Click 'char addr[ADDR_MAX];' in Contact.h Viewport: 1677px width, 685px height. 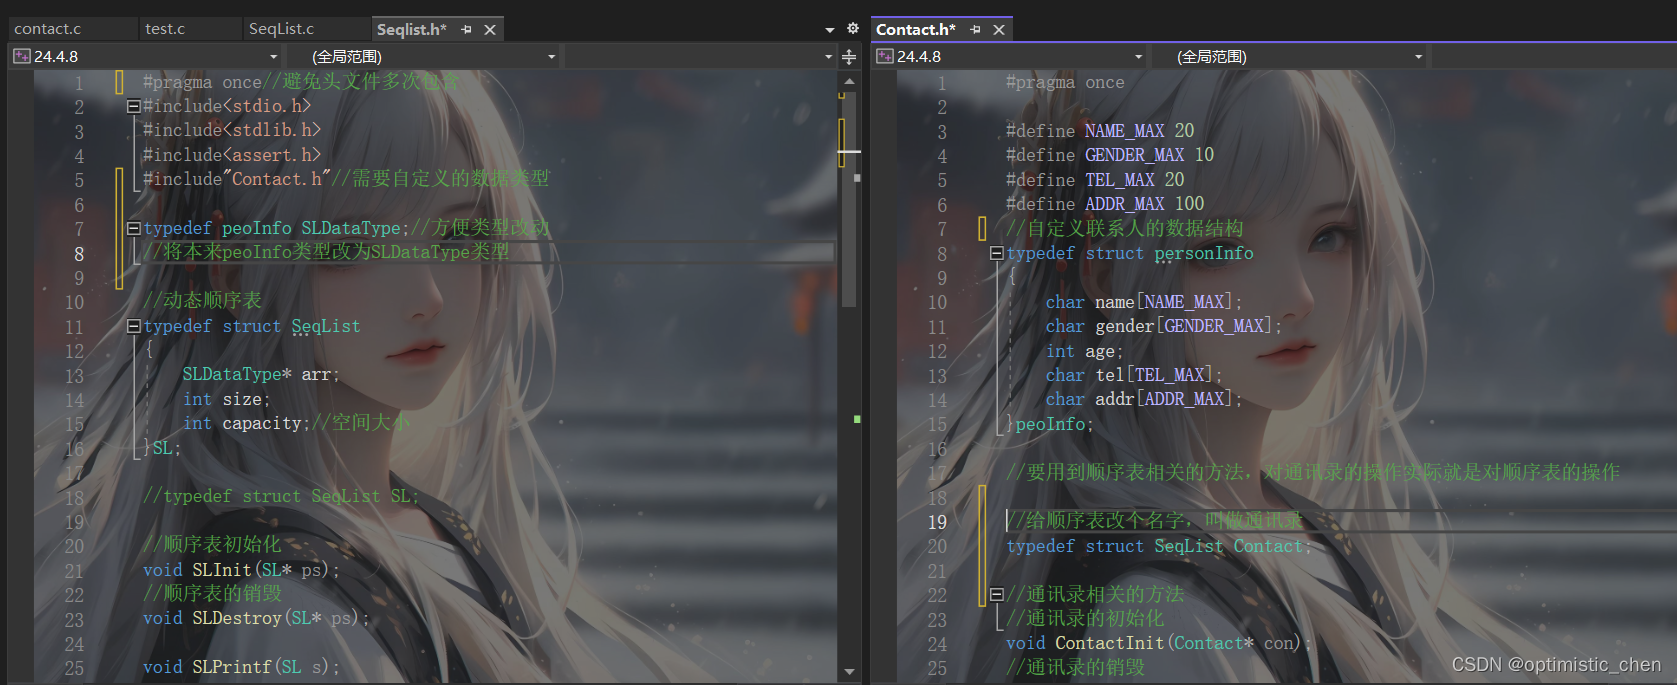click(1144, 399)
